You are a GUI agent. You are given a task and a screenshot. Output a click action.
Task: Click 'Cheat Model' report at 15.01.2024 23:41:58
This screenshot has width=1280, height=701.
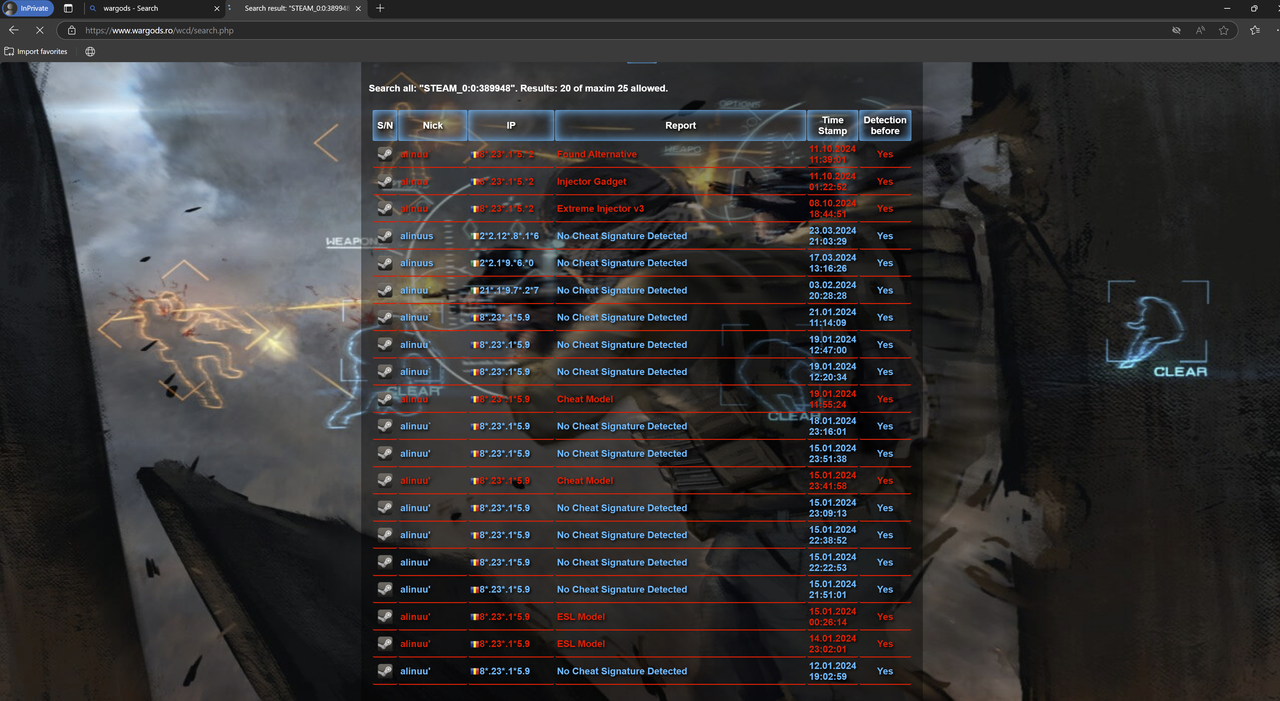585,480
